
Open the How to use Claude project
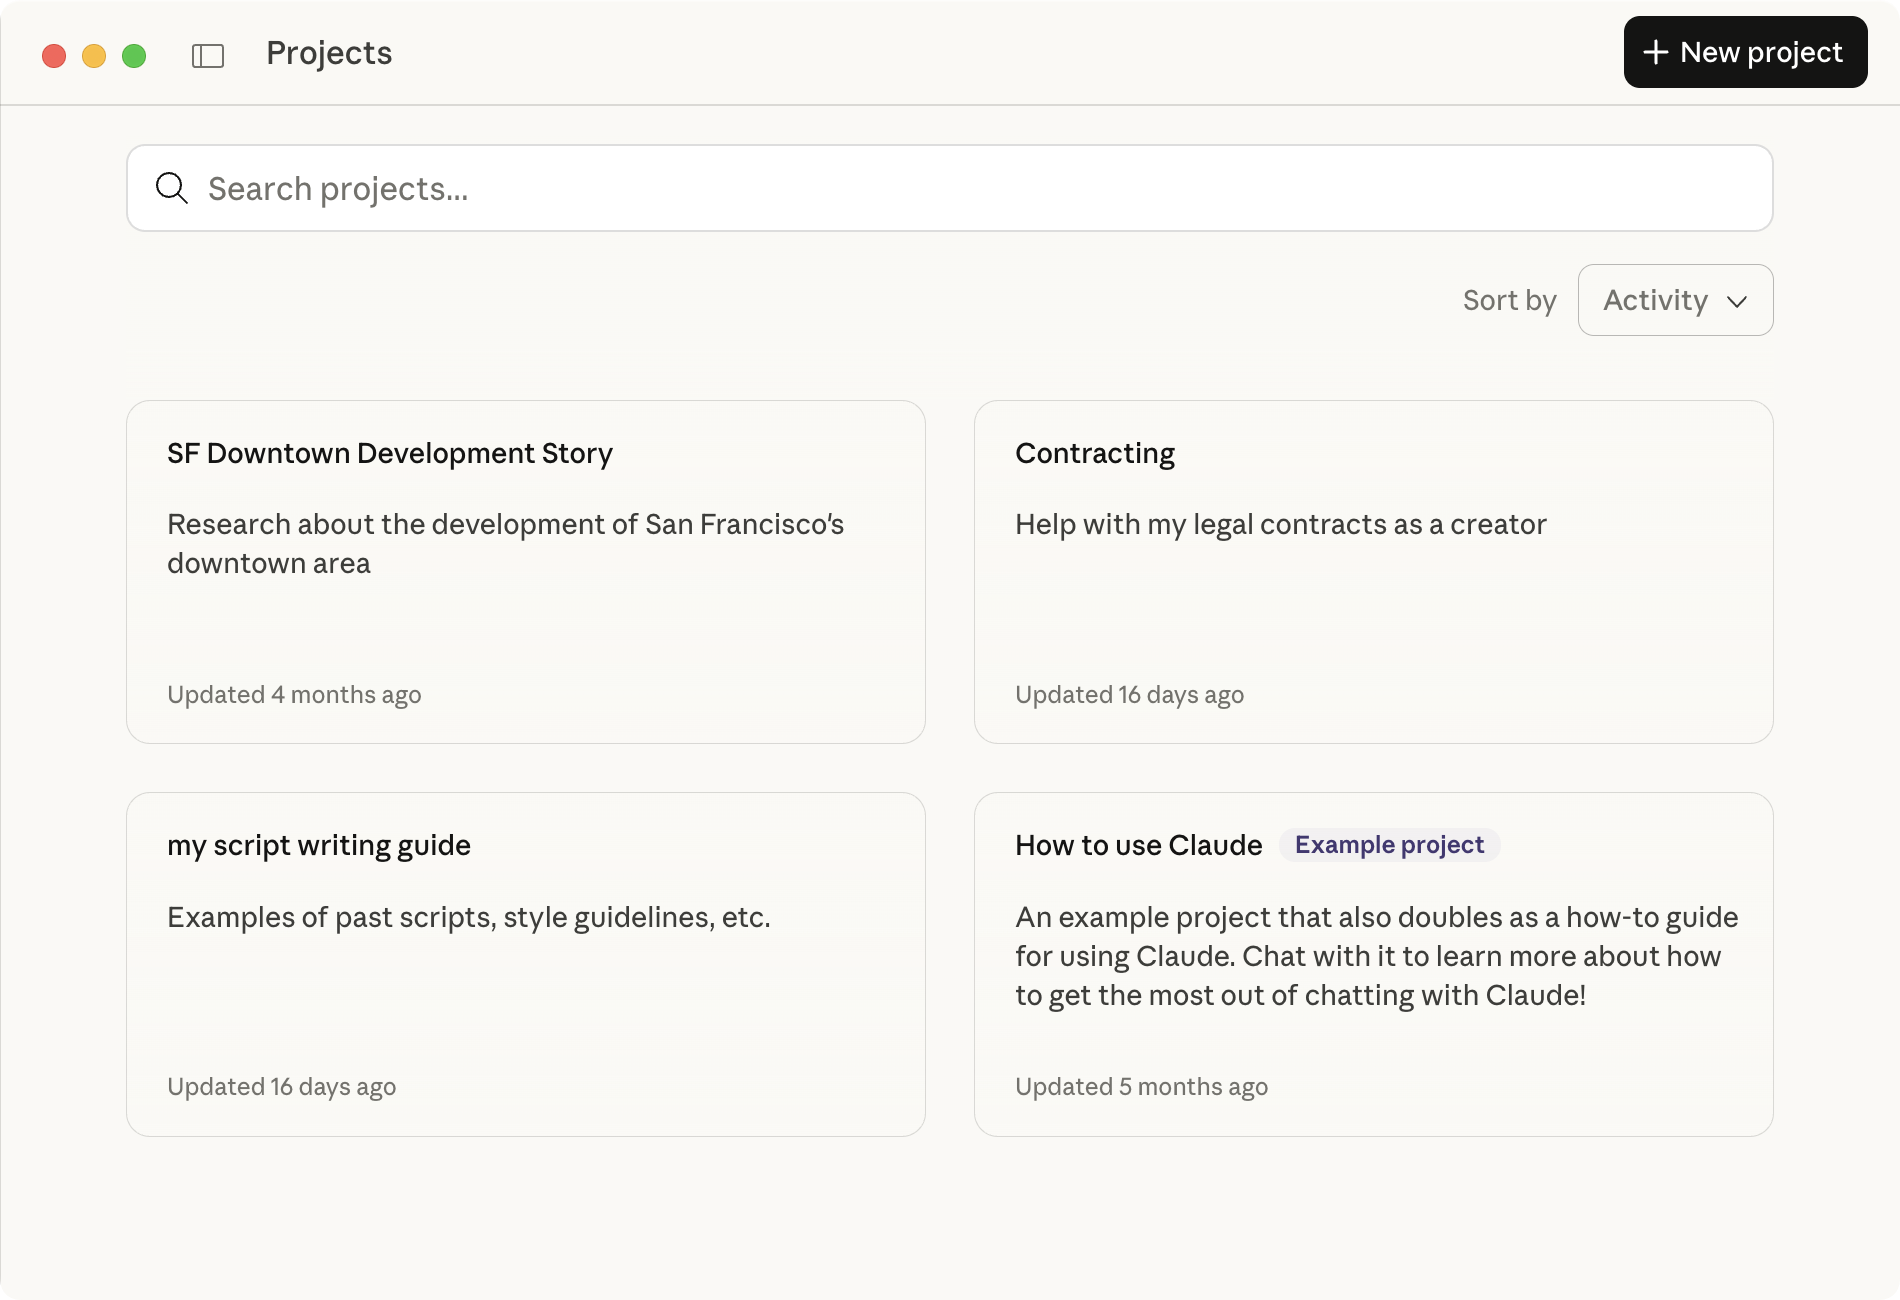1372,960
